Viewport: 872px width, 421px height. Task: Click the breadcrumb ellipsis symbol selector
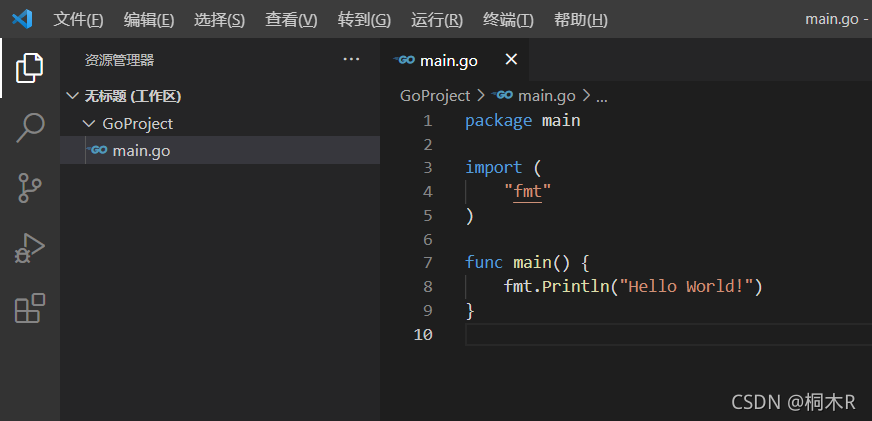click(x=602, y=97)
